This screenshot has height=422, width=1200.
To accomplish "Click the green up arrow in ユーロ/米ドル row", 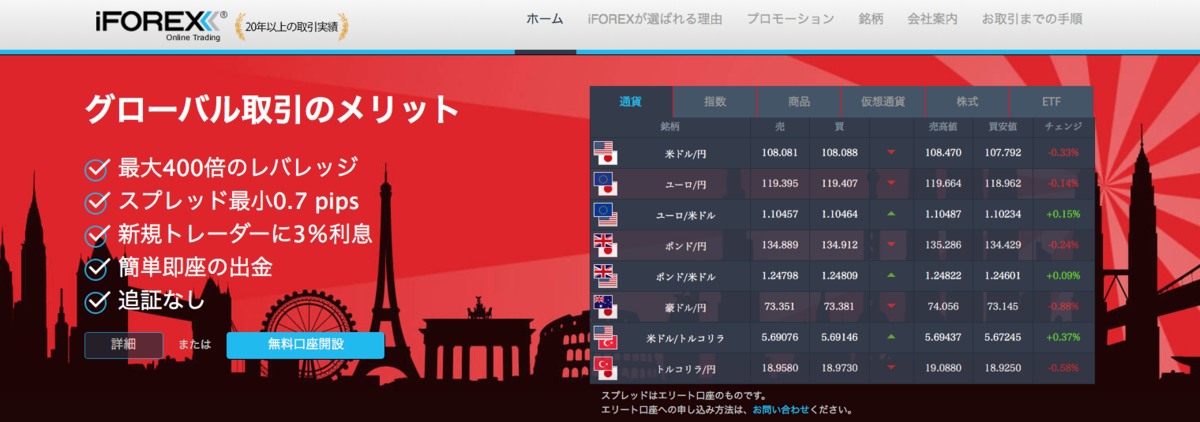I will pyautogui.click(x=891, y=214).
